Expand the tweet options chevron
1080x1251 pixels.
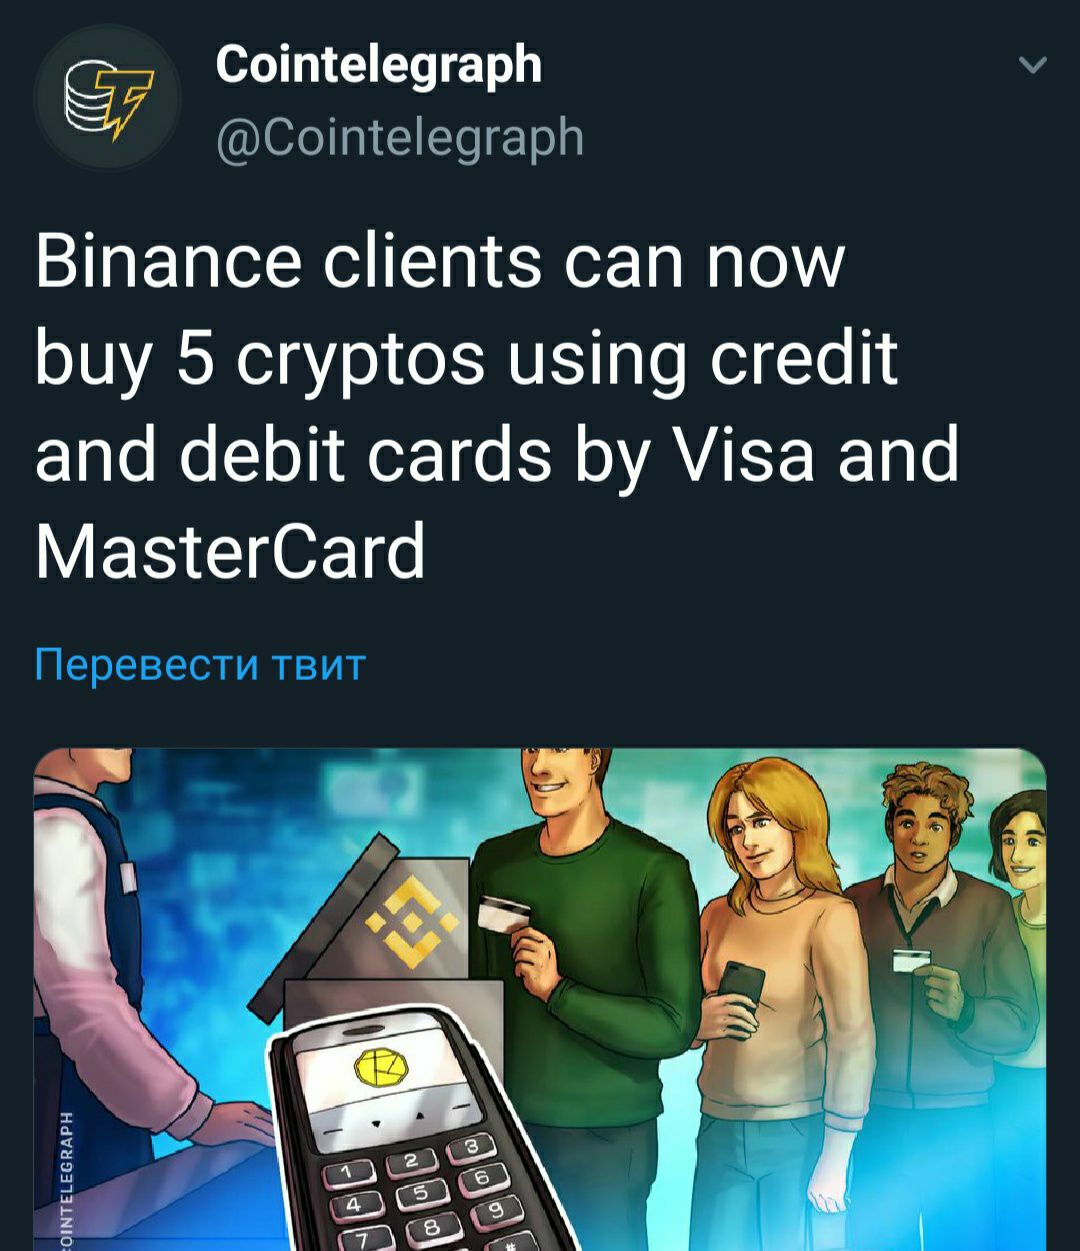pos(1032,66)
